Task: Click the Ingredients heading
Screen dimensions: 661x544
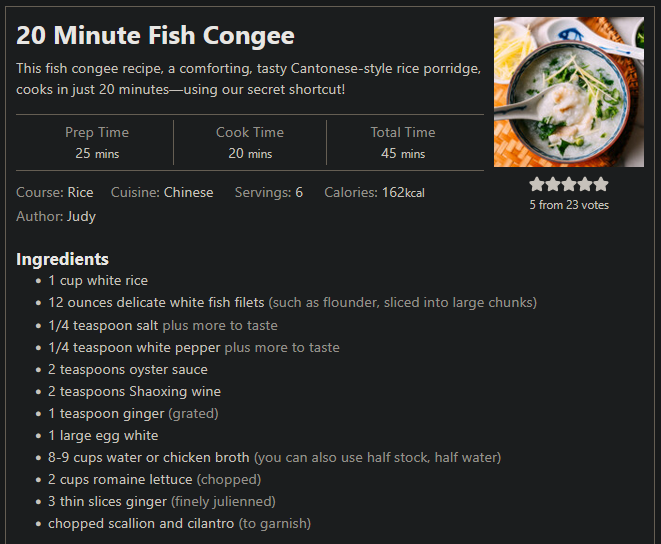Action: pyautogui.click(x=62, y=259)
